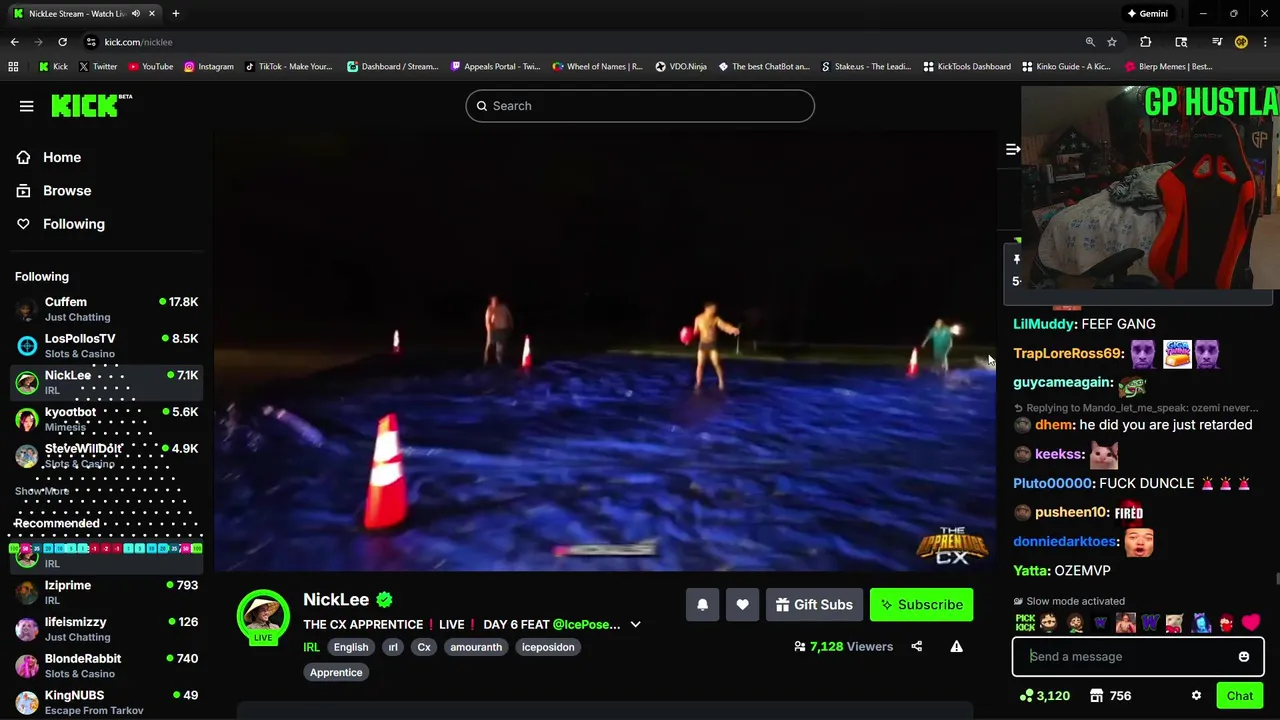The height and width of the screenshot is (720, 1280).
Task: Bookmark this page with star icon
Action: 1112,42
